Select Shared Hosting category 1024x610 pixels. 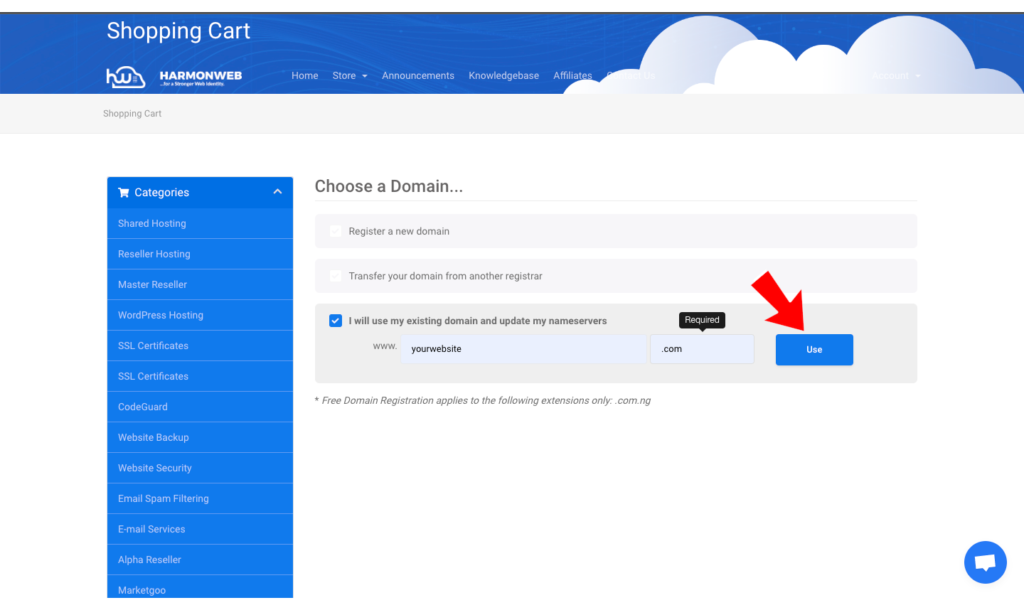(x=152, y=224)
